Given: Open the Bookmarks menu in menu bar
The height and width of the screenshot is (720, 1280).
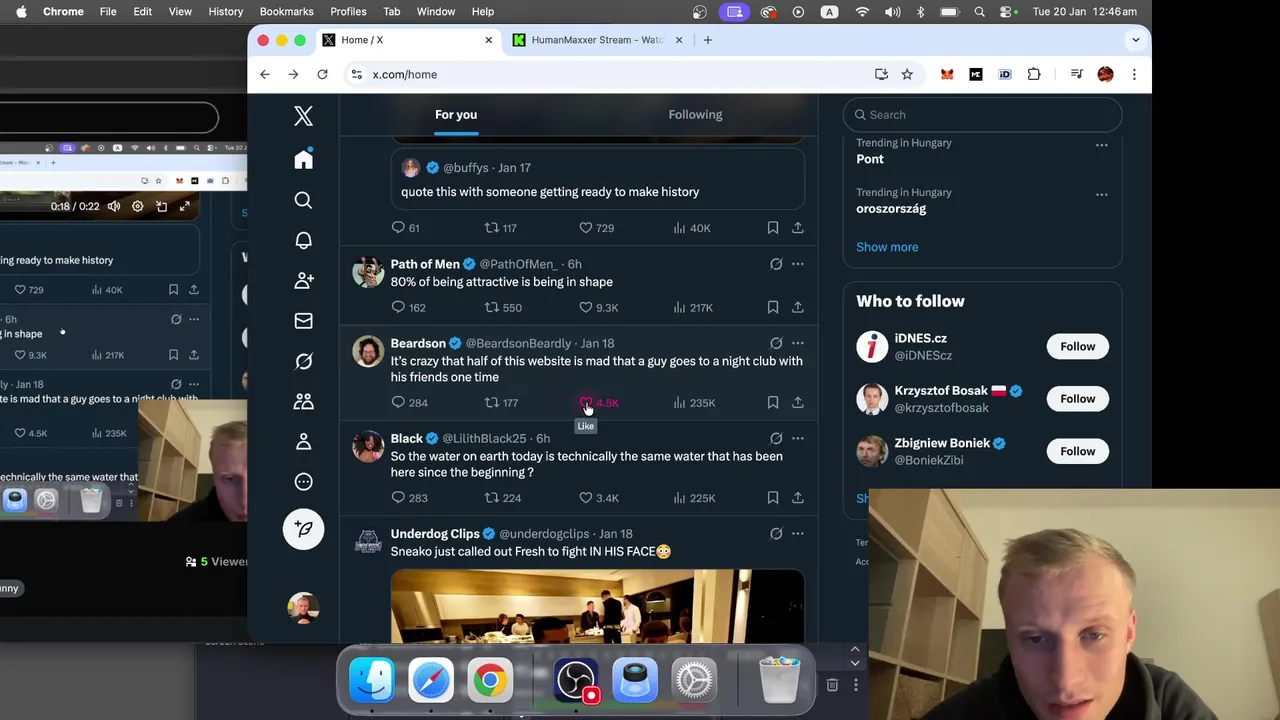Looking at the screenshot, I should pyautogui.click(x=286, y=11).
